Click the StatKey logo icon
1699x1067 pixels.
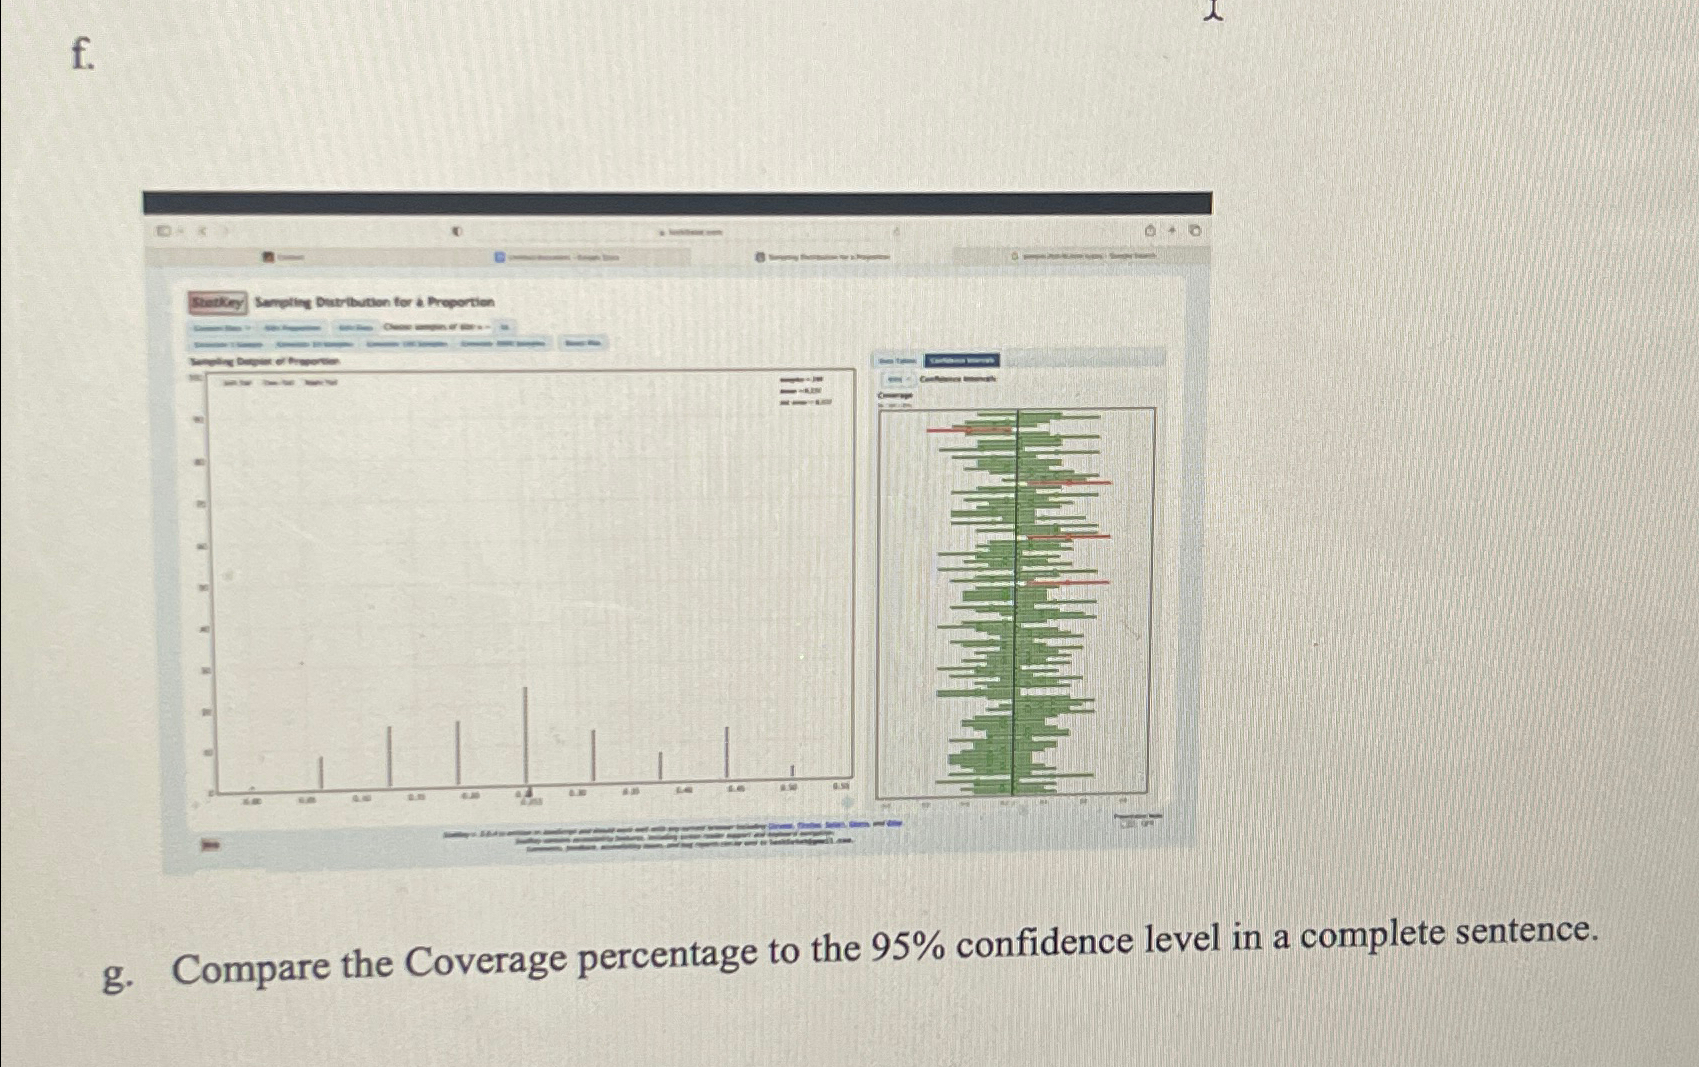click(219, 302)
